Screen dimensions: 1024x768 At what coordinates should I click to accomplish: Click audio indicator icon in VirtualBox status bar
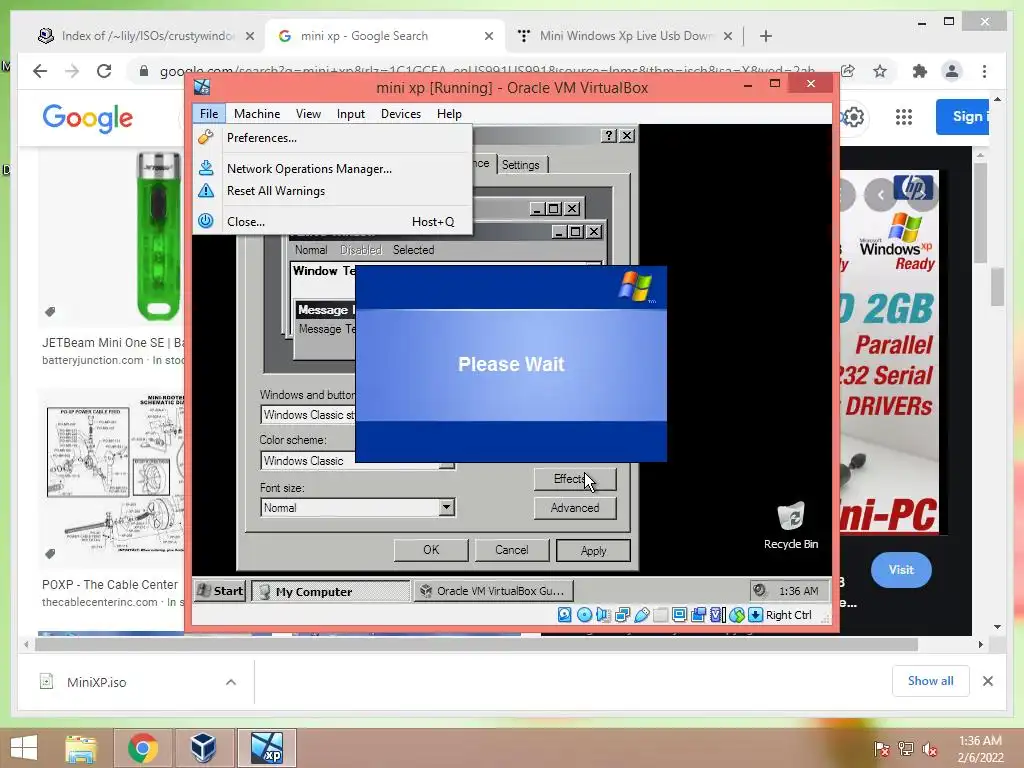[603, 615]
